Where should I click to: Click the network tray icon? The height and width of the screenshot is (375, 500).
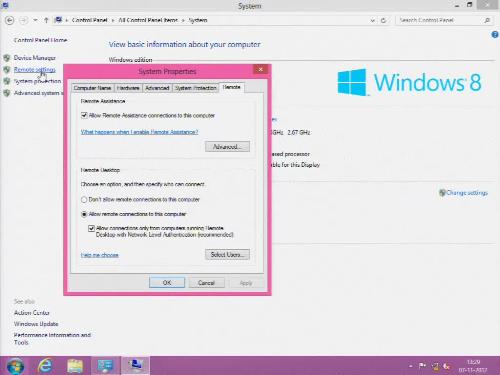coord(435,367)
